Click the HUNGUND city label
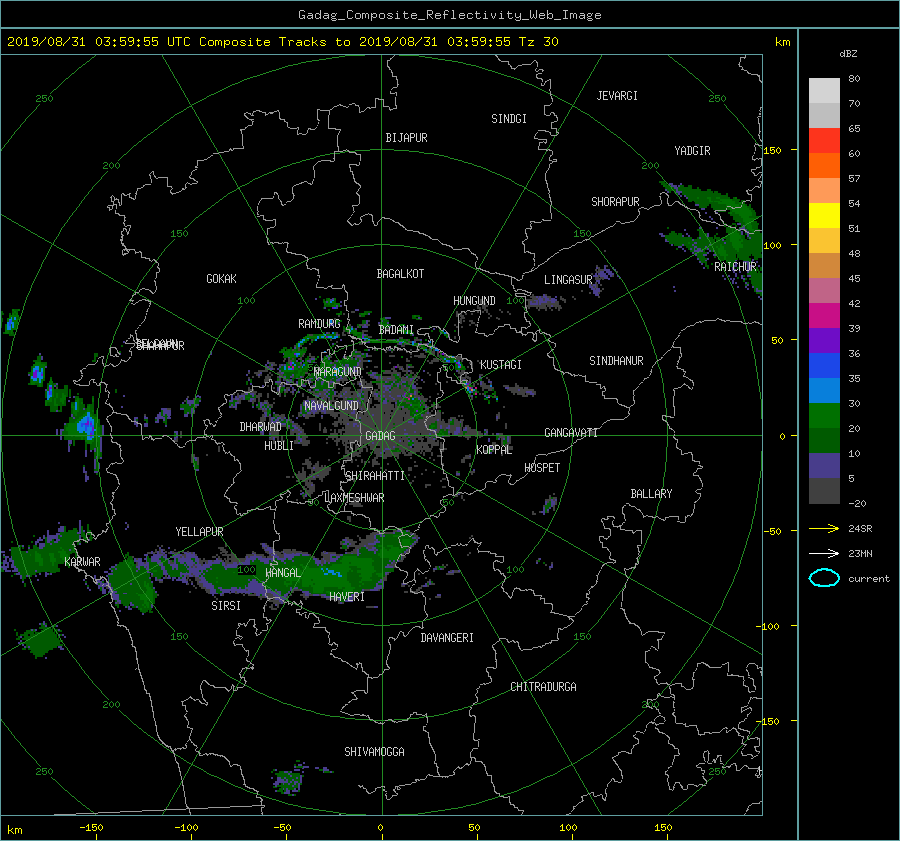The height and width of the screenshot is (841, 900). (474, 301)
